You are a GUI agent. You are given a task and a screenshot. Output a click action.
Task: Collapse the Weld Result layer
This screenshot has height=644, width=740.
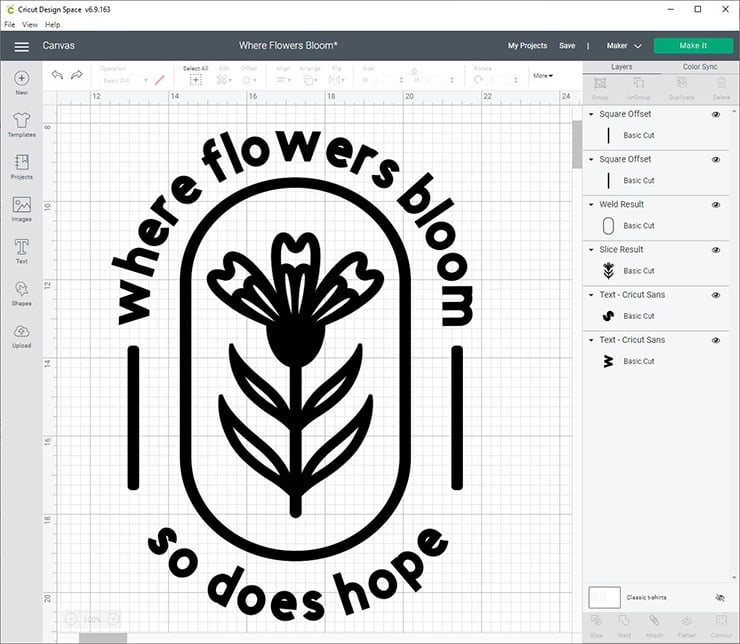click(x=591, y=205)
